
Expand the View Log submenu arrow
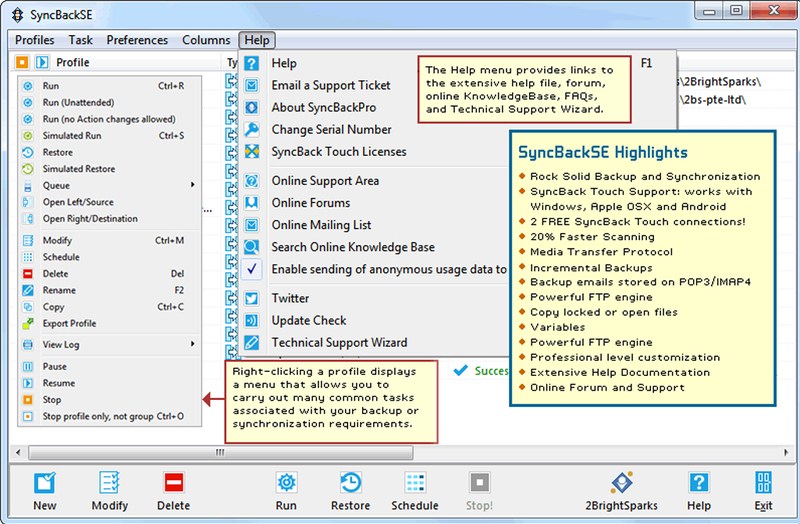193,344
